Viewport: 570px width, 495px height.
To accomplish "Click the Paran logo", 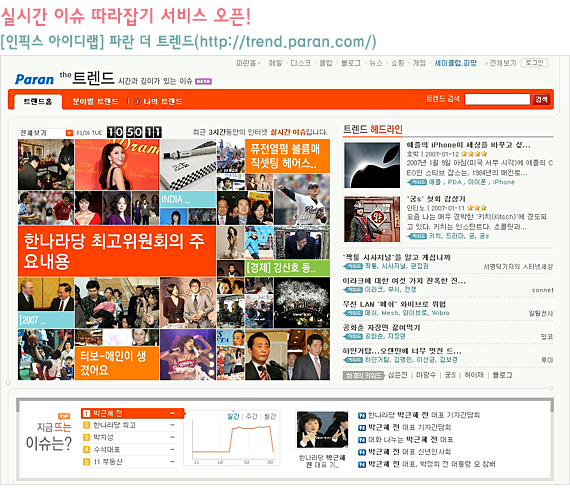I will [x=34, y=79].
